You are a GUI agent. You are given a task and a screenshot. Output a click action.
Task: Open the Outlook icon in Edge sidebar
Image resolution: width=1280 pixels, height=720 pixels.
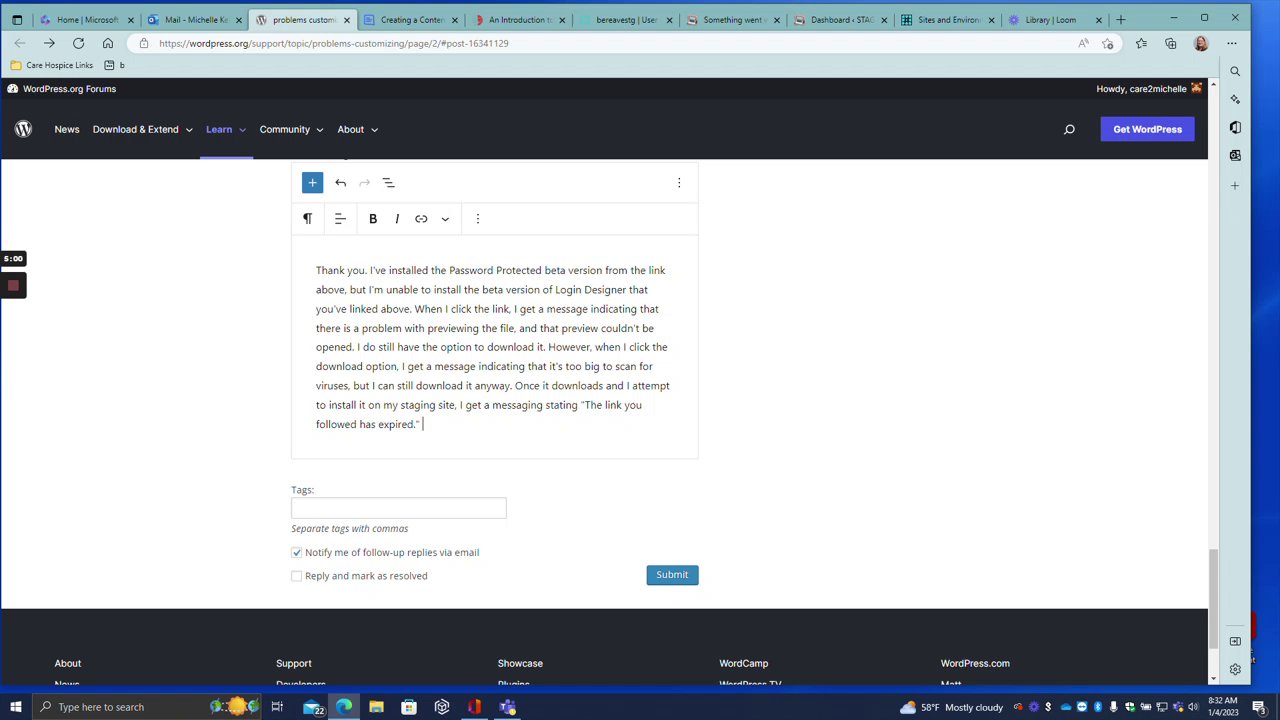coord(1235,155)
